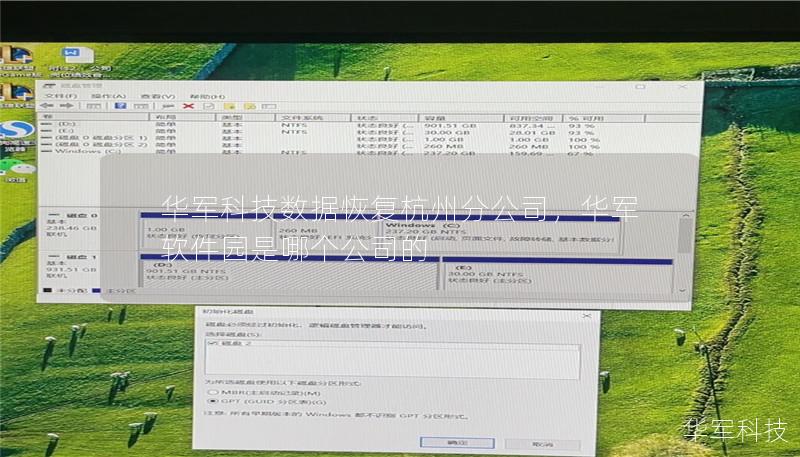The height and width of the screenshot is (457, 800).
Task: Open the Sogou browser desktop icon
Action: click(x=14, y=132)
